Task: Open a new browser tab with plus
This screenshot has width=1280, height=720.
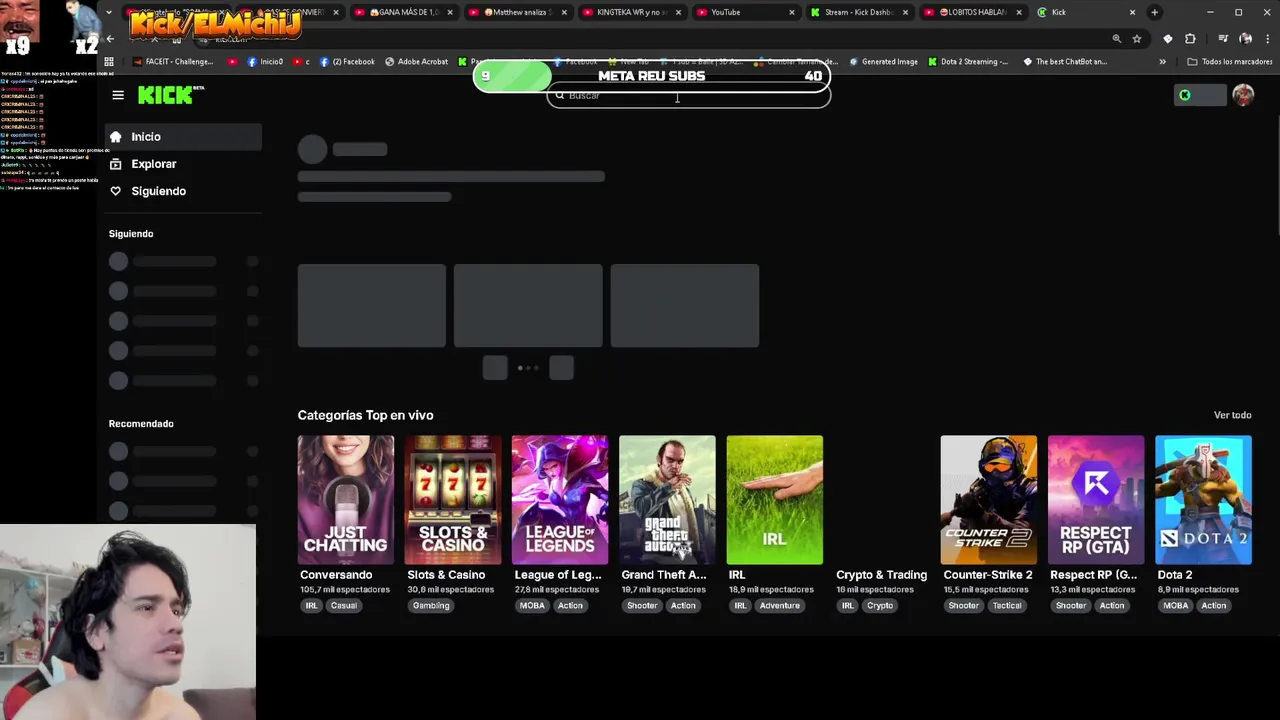Action: (1154, 12)
